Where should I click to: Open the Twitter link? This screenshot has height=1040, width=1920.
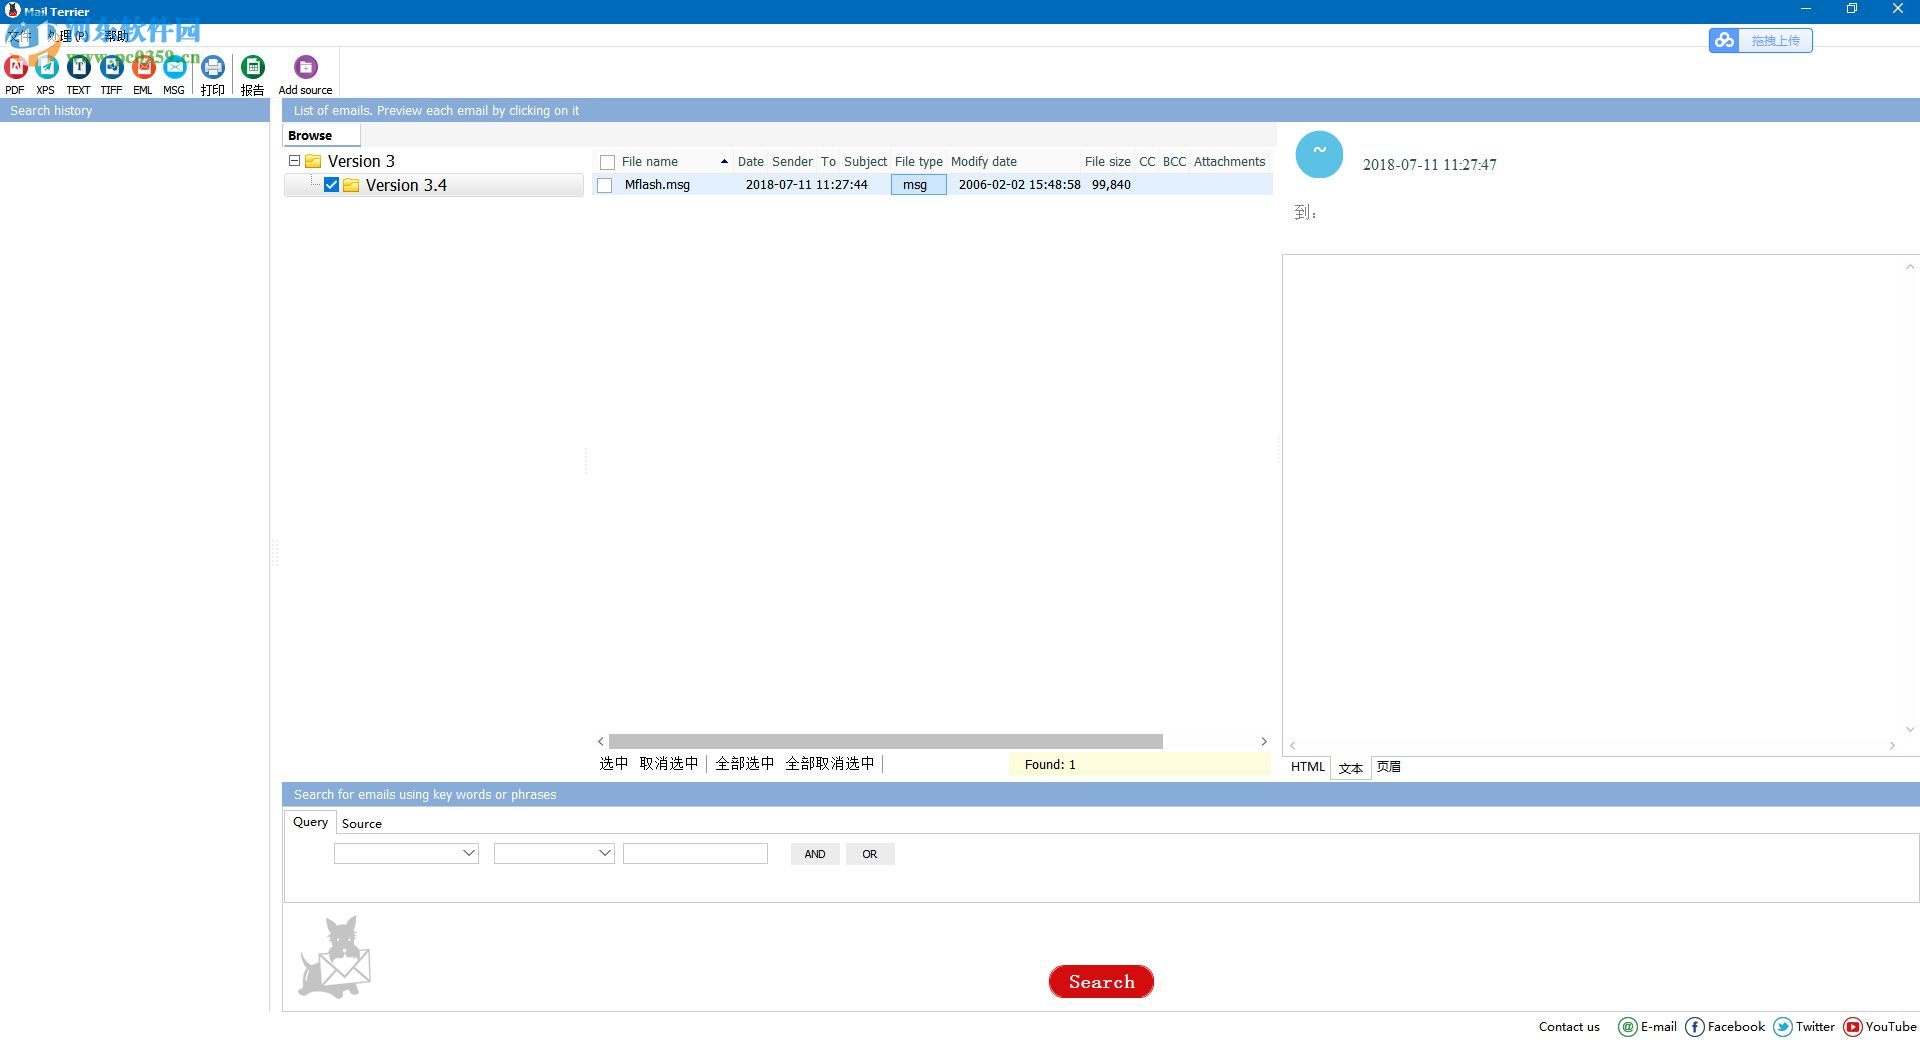pos(1804,1027)
